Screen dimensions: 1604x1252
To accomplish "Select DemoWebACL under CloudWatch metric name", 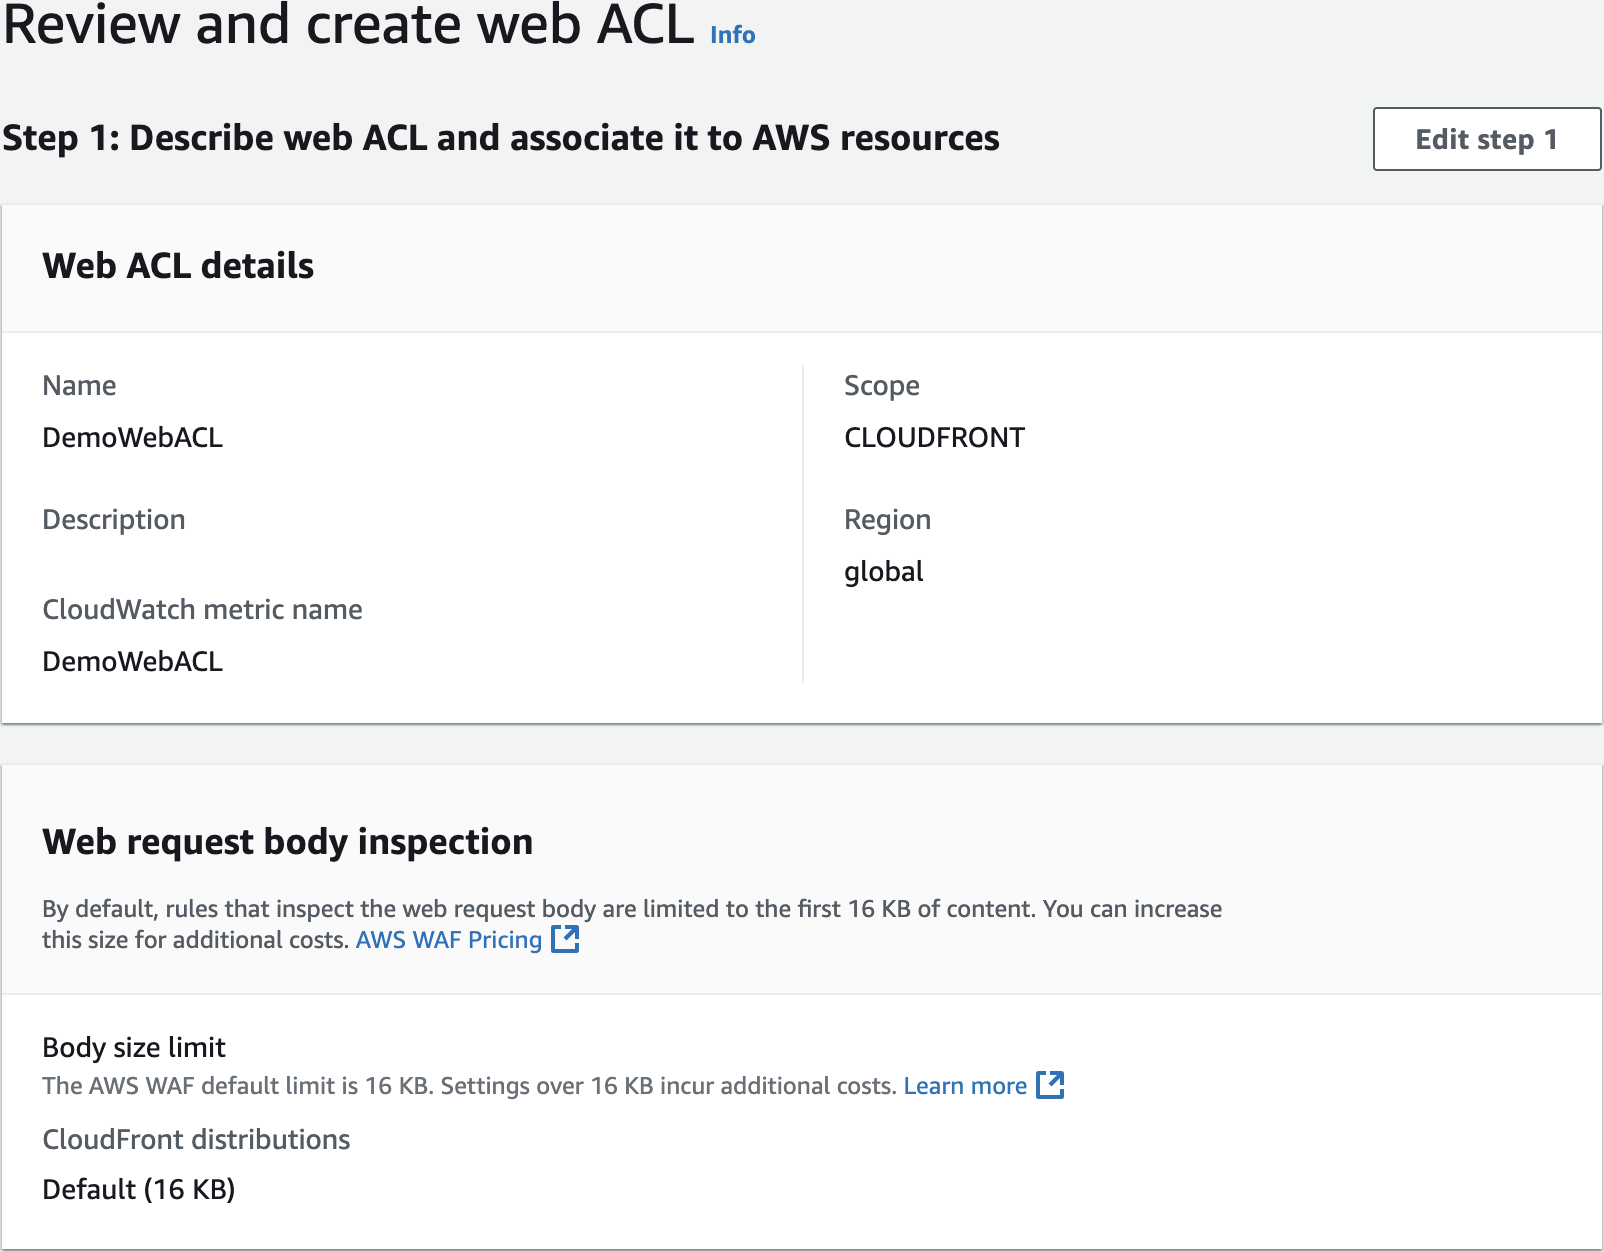I will tap(132, 662).
